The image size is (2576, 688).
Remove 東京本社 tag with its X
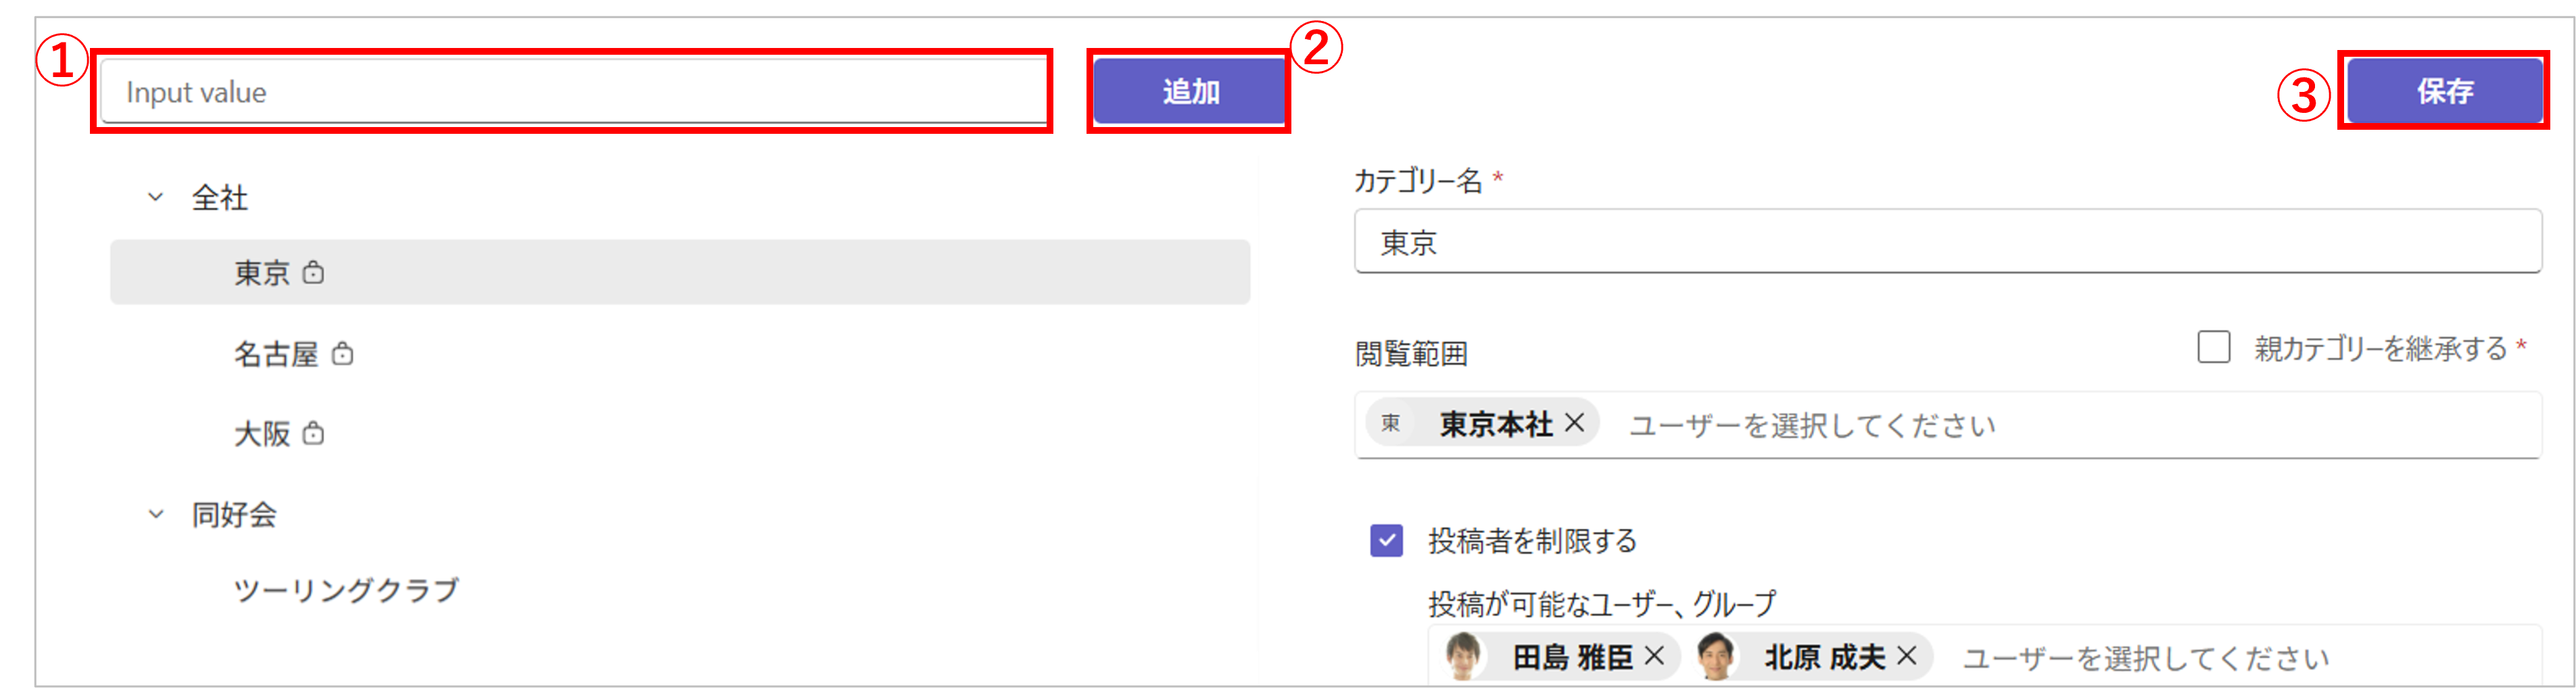pyautogui.click(x=1574, y=423)
